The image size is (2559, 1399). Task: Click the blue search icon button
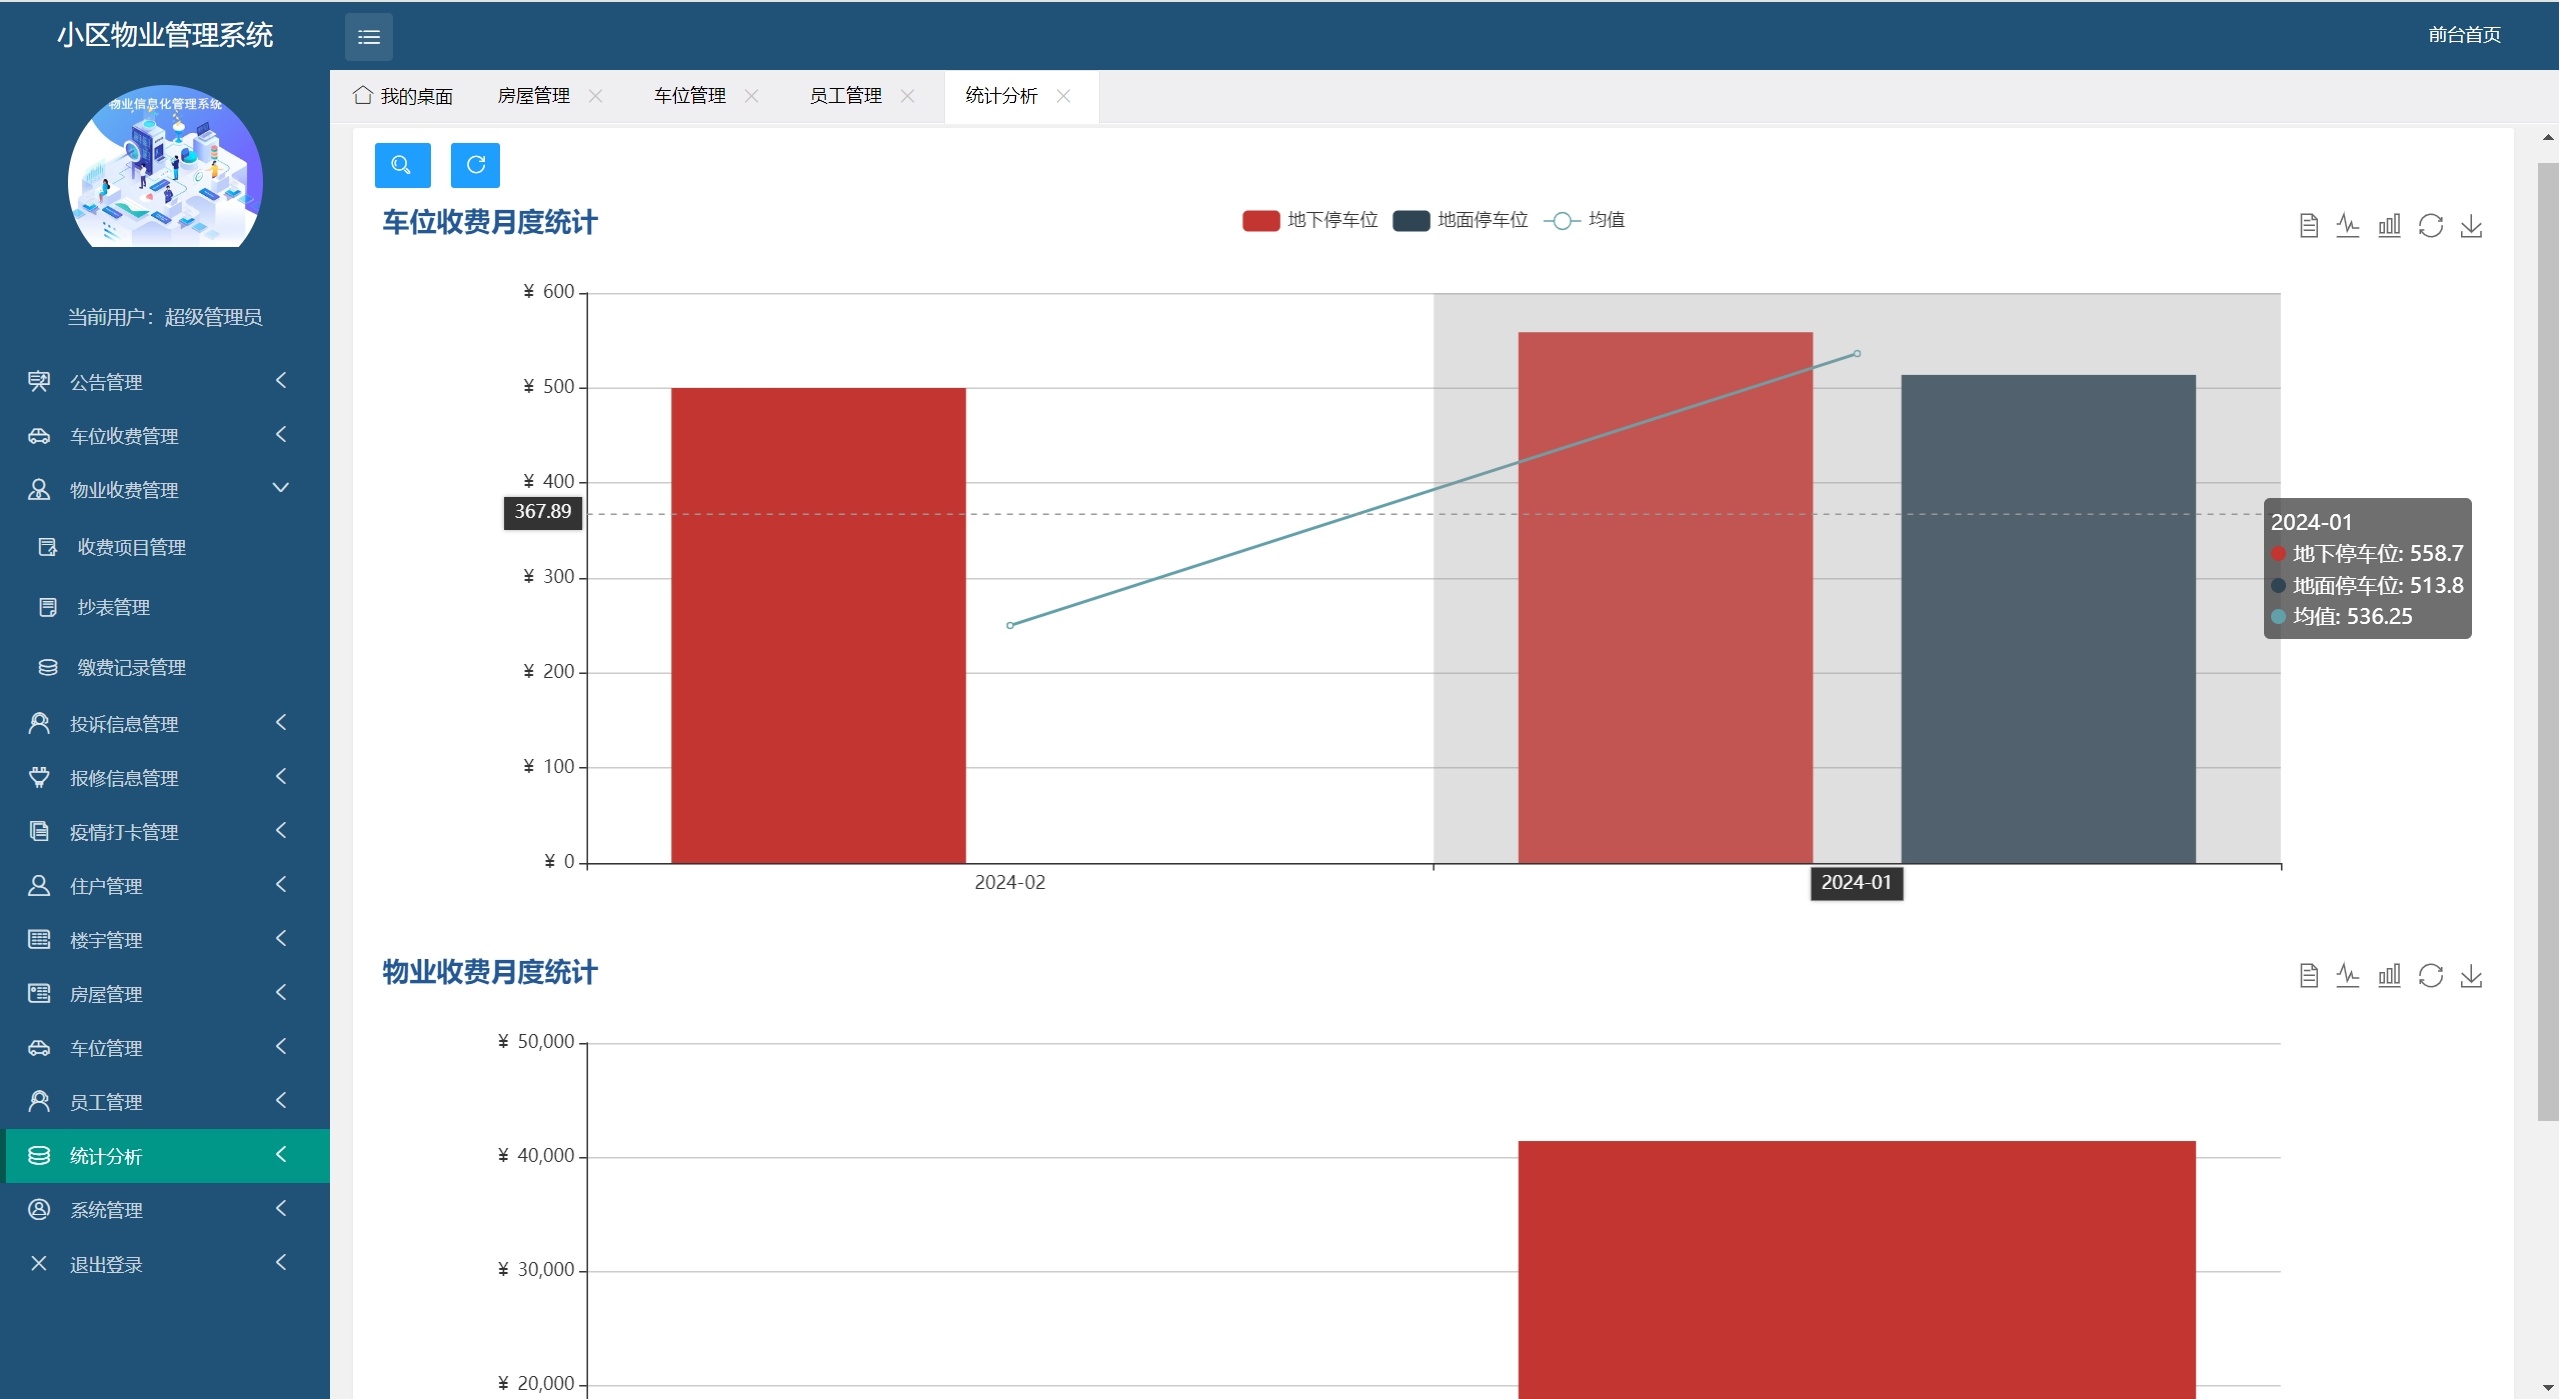402,165
